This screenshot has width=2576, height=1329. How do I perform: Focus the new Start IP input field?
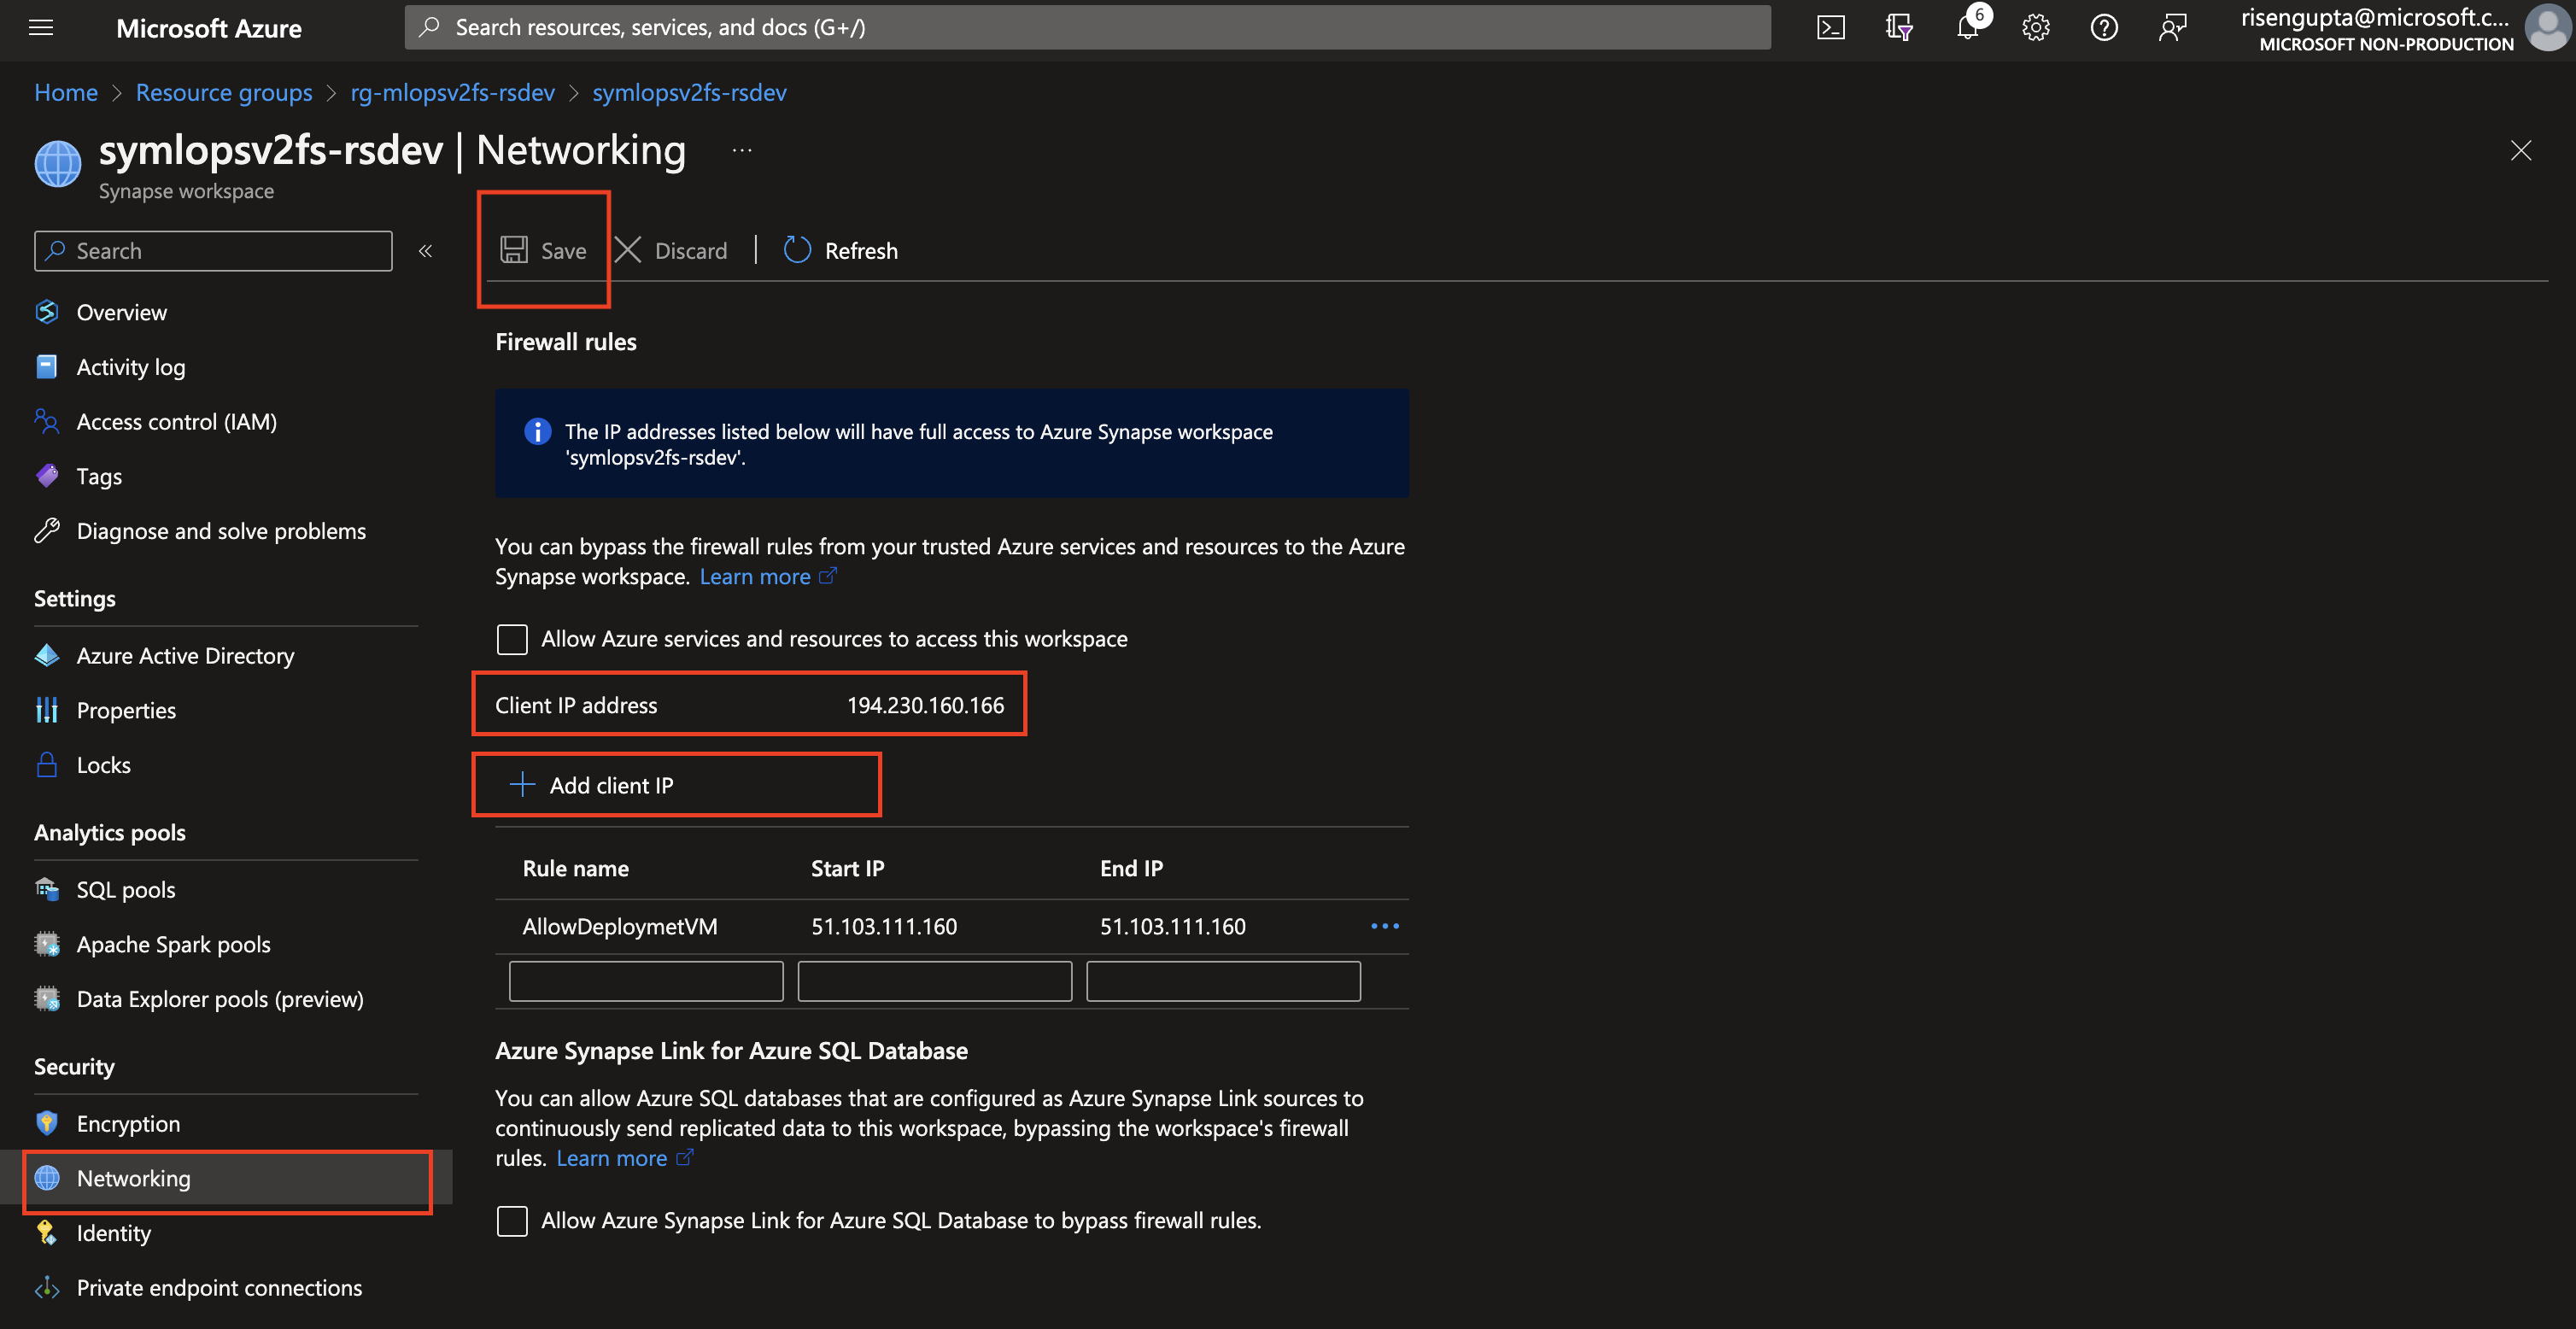coord(935,981)
